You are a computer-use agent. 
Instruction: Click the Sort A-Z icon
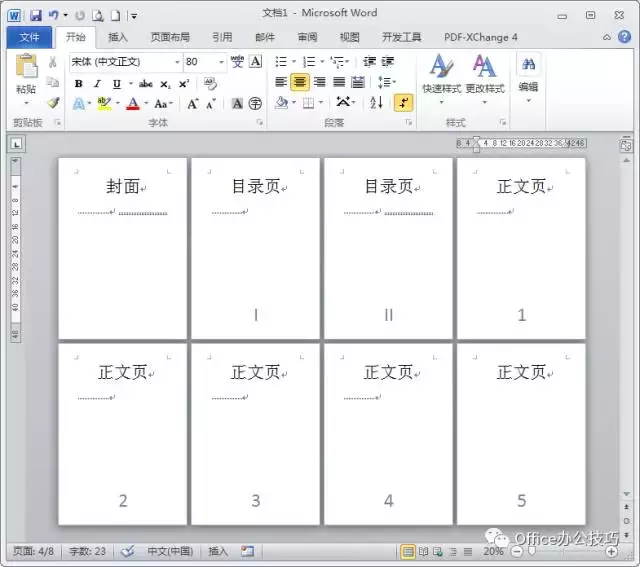click(x=376, y=102)
